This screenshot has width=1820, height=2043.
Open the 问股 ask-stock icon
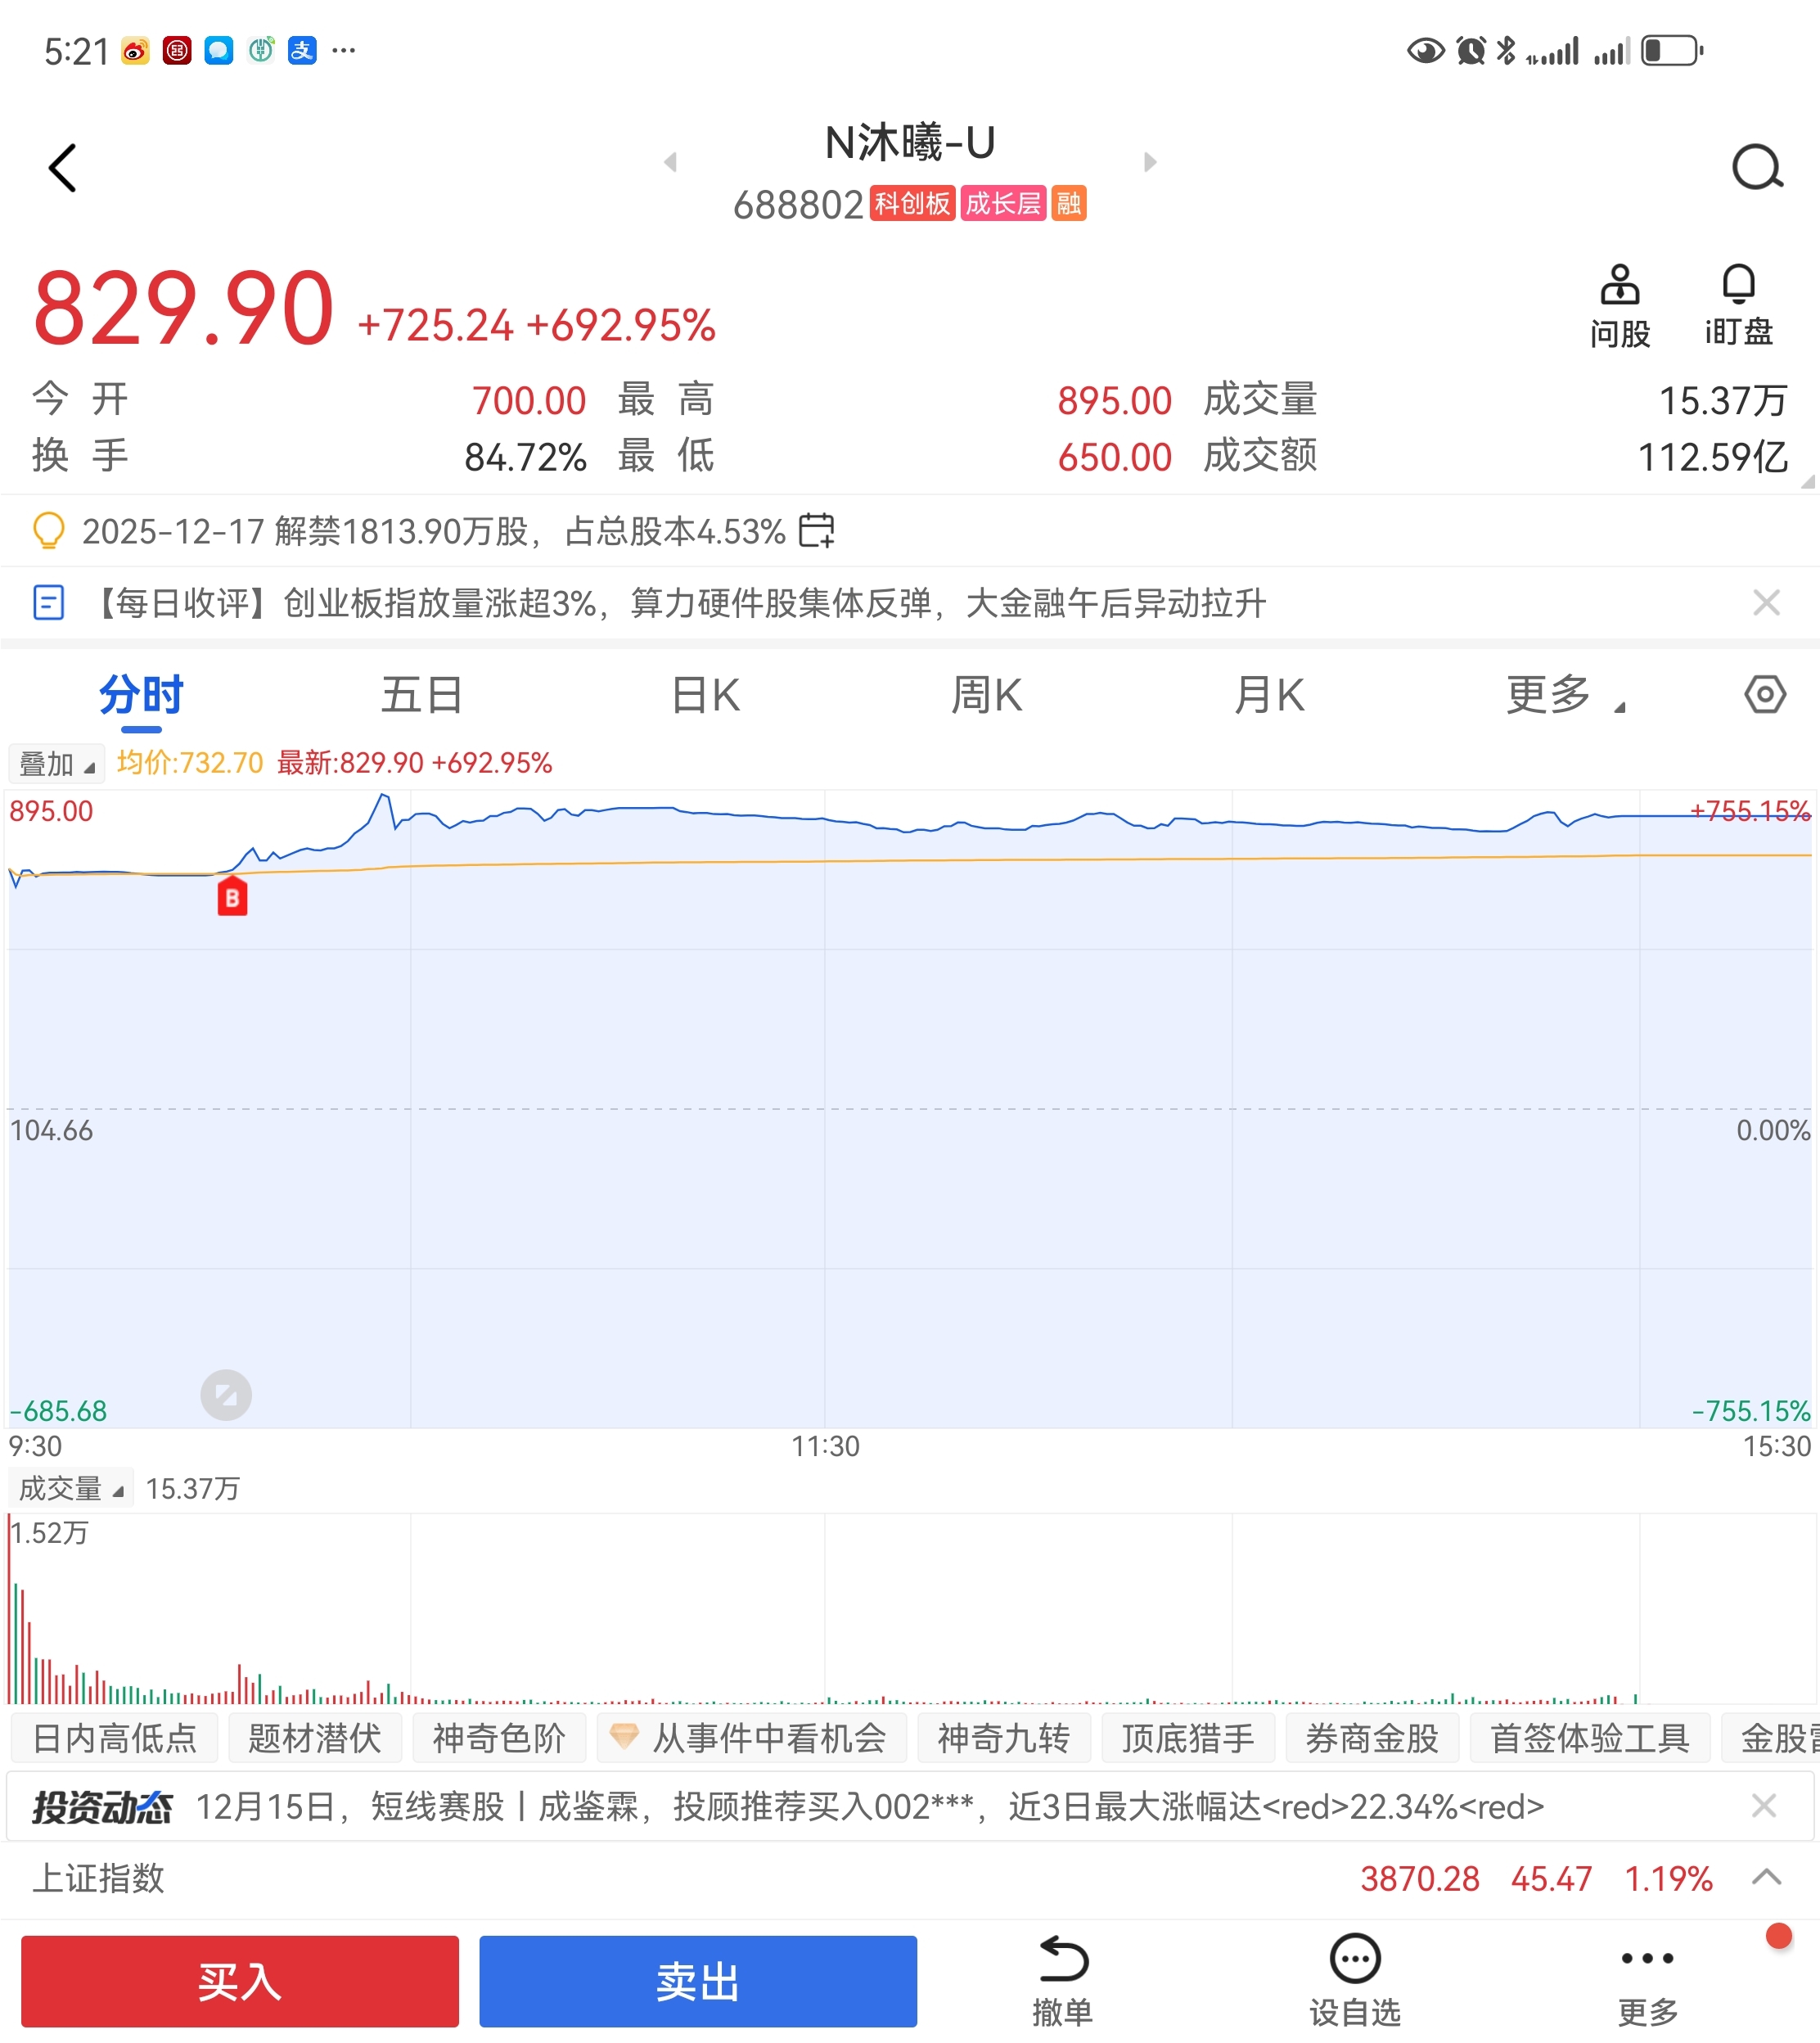(x=1619, y=286)
